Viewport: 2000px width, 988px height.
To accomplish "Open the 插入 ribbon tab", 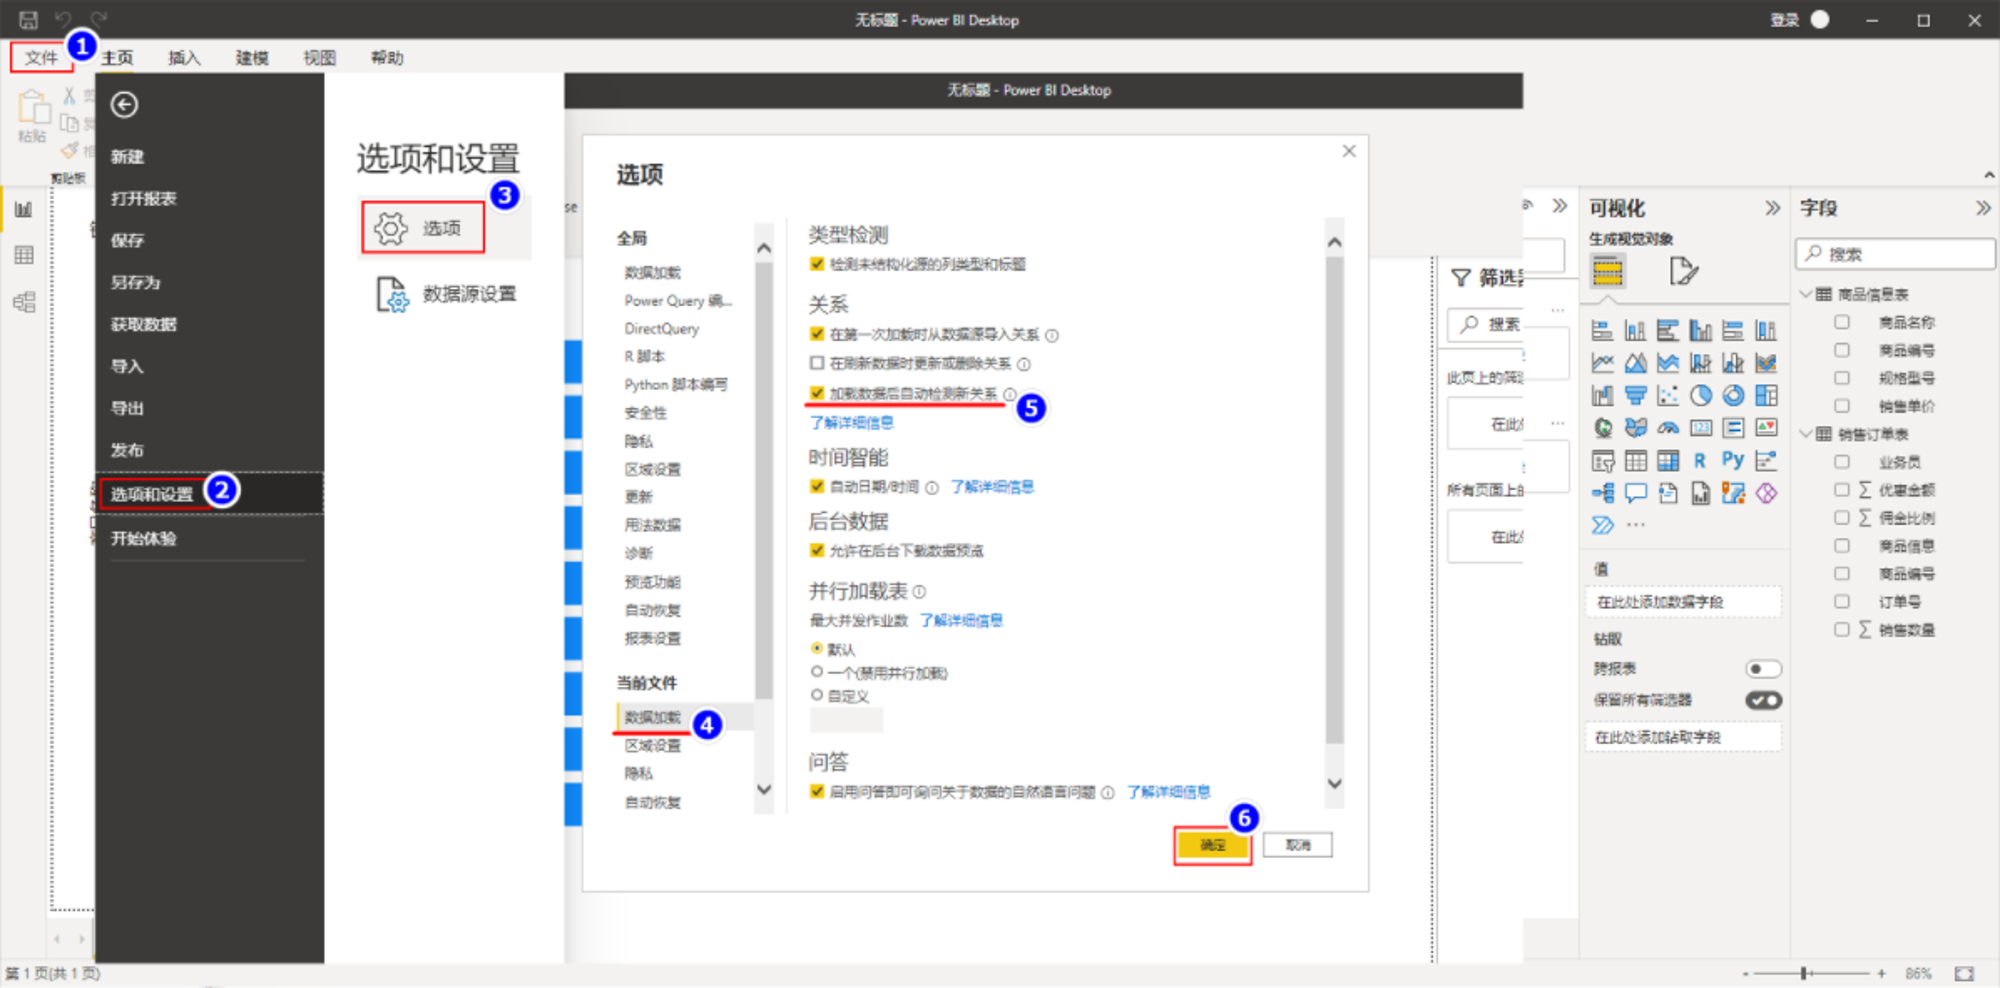I will [184, 58].
